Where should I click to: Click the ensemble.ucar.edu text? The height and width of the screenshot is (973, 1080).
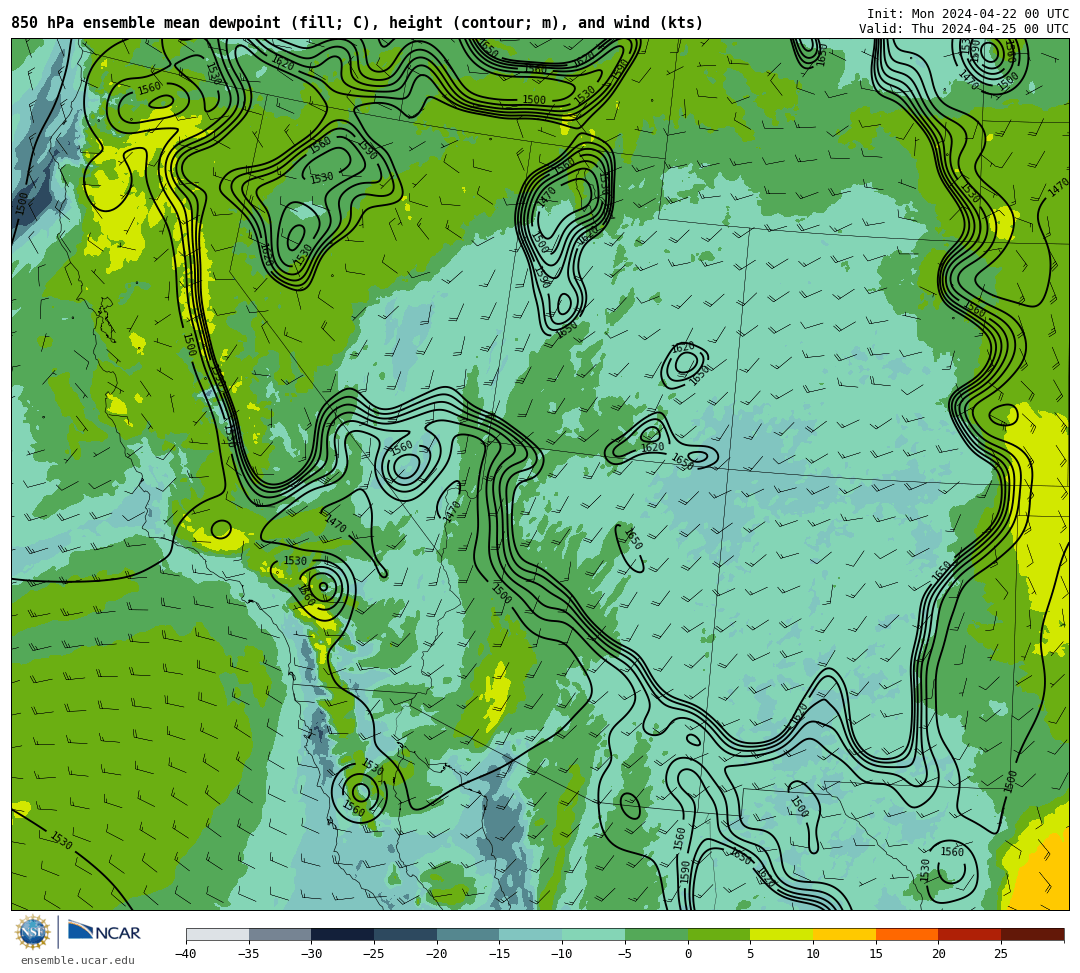[x=78, y=960]
